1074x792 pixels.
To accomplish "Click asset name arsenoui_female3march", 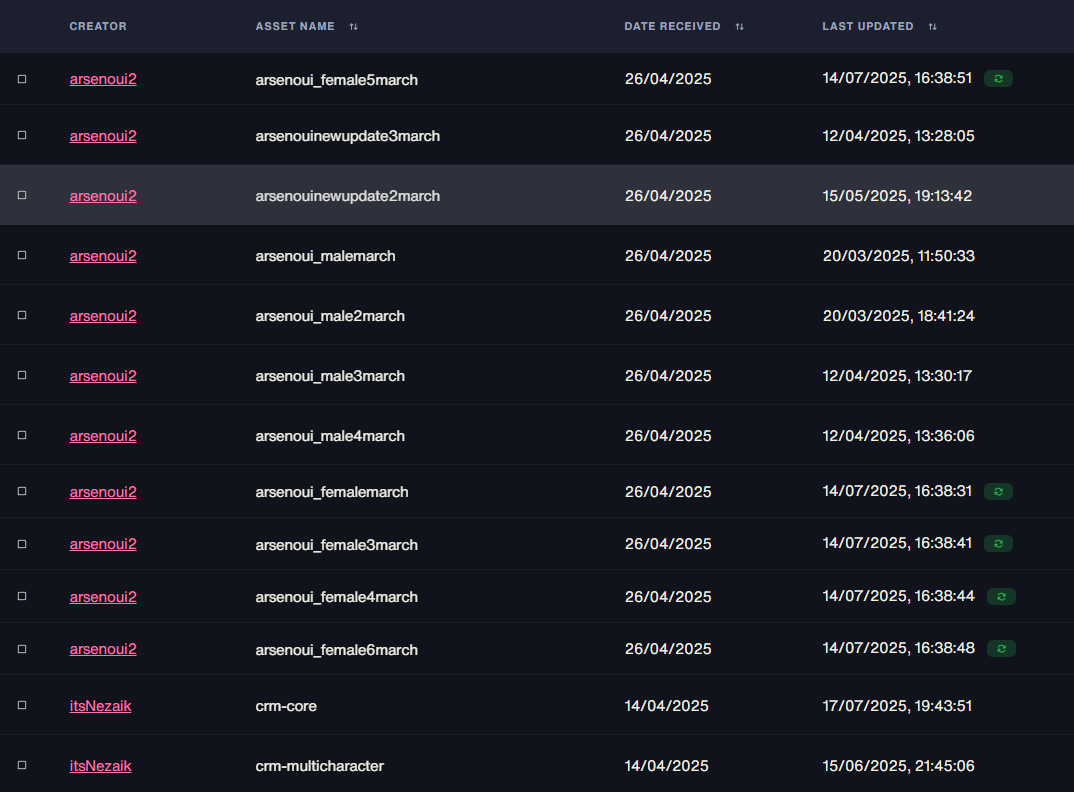I will point(336,545).
